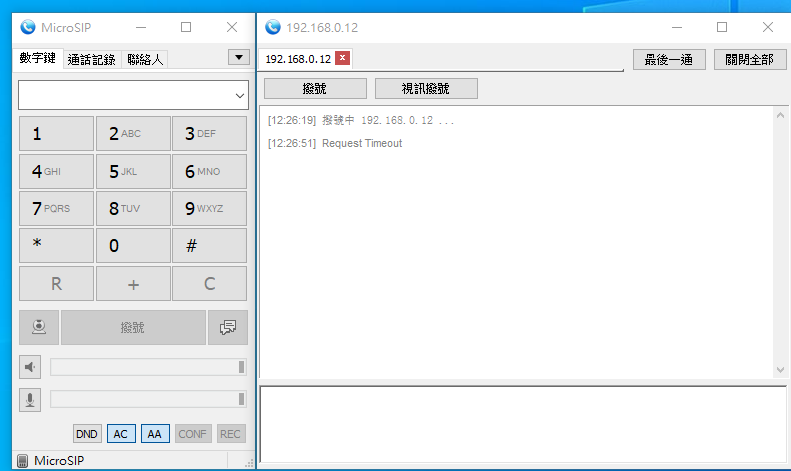Mute the microphone icon
This screenshot has width=791, height=471.
tap(30, 400)
